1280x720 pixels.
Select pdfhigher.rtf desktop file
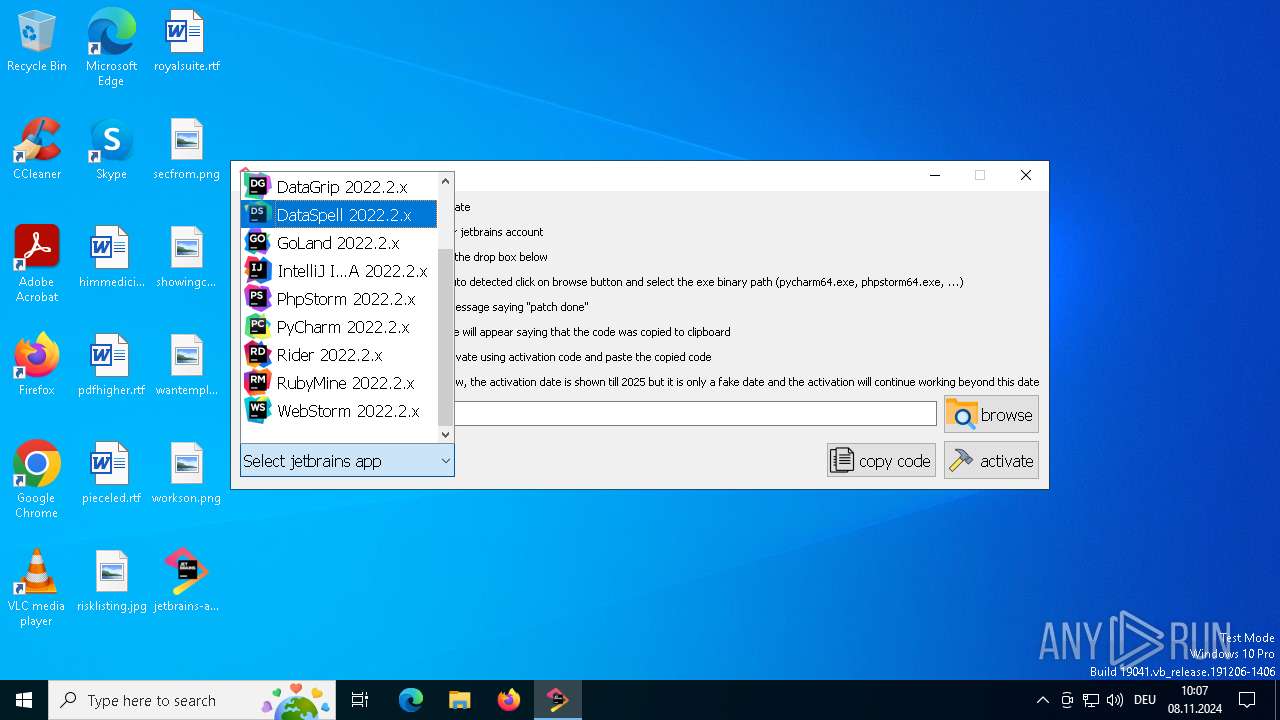pos(111,366)
